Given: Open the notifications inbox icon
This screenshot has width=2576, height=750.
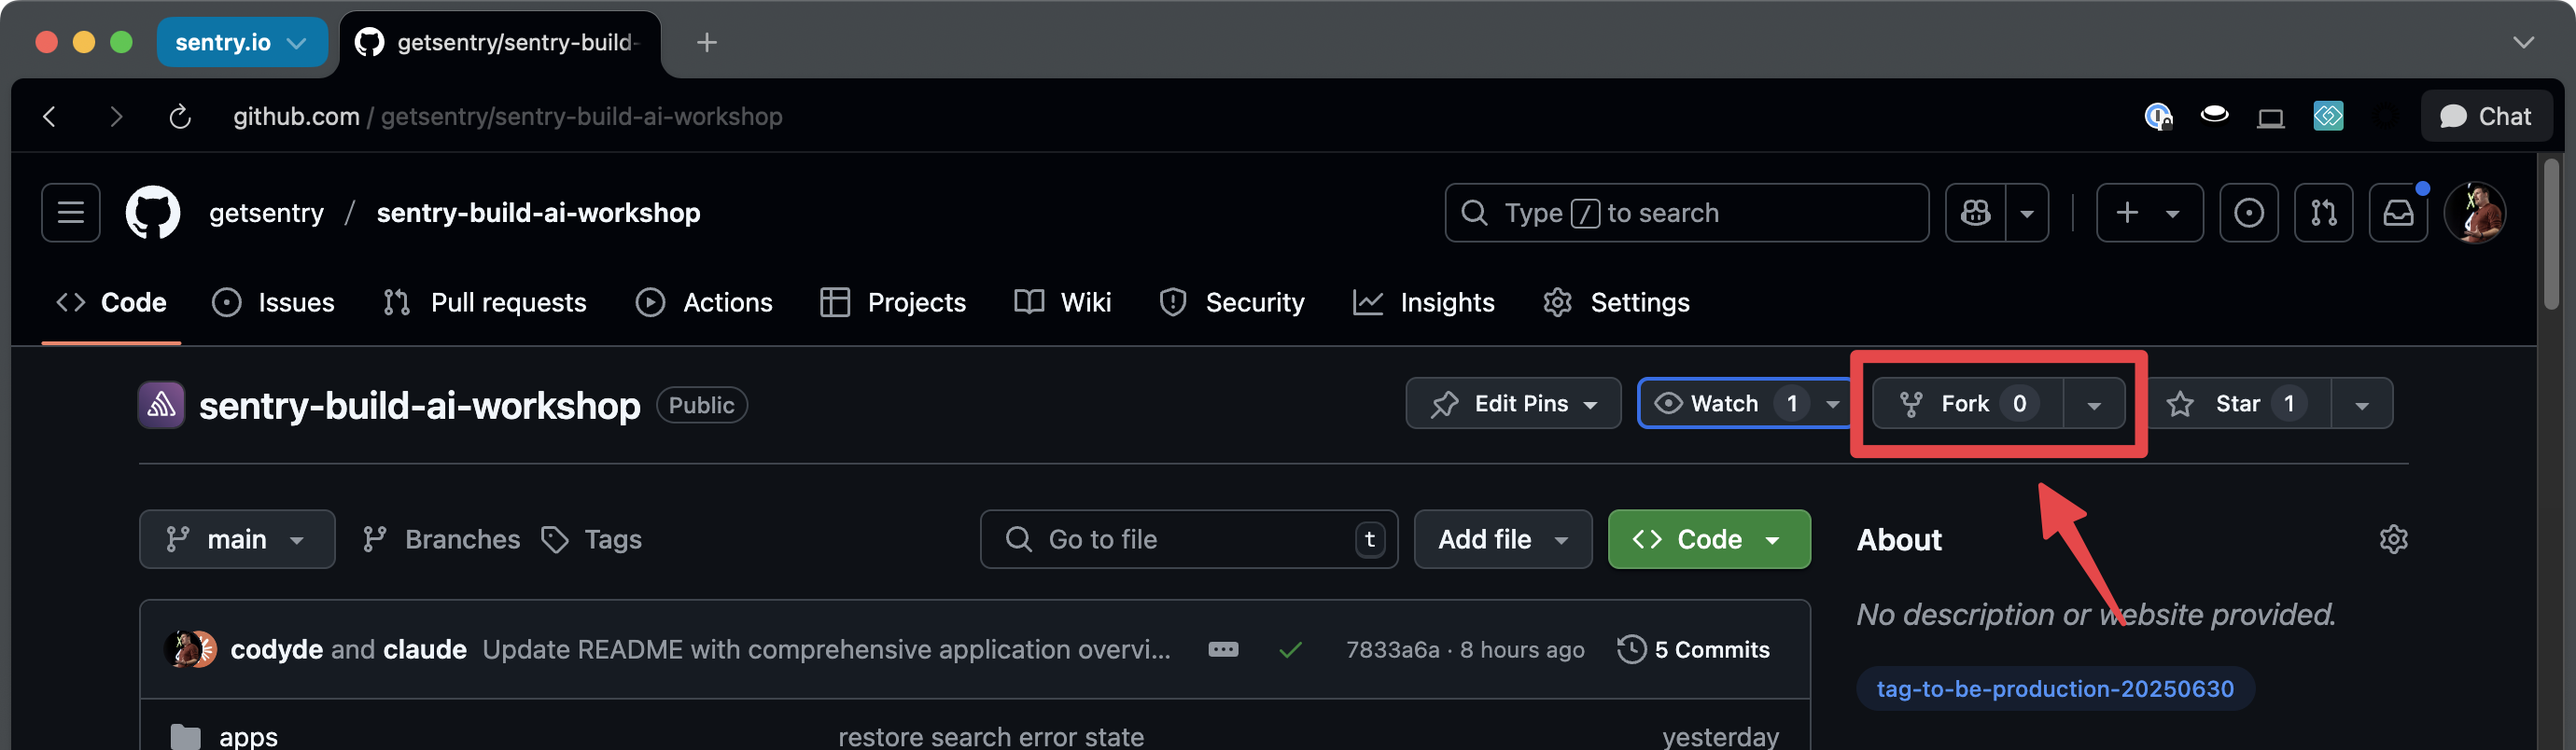Looking at the screenshot, I should [2398, 213].
